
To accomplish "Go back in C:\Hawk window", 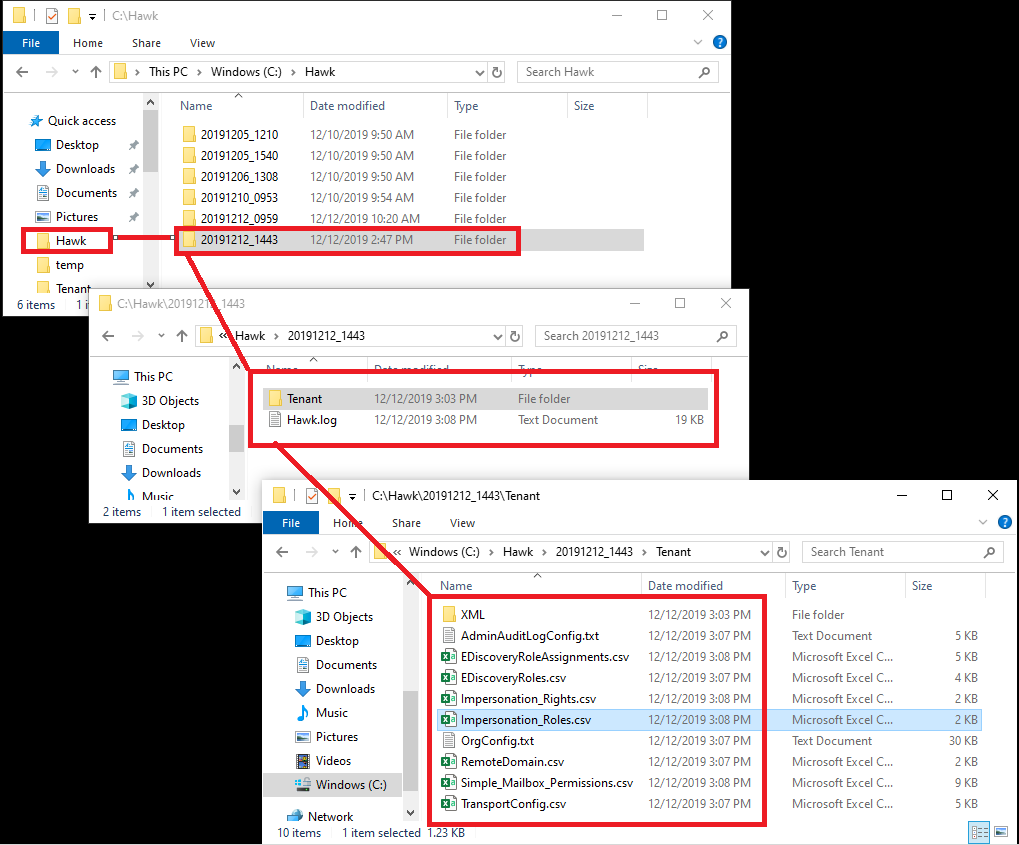I will [x=22, y=72].
